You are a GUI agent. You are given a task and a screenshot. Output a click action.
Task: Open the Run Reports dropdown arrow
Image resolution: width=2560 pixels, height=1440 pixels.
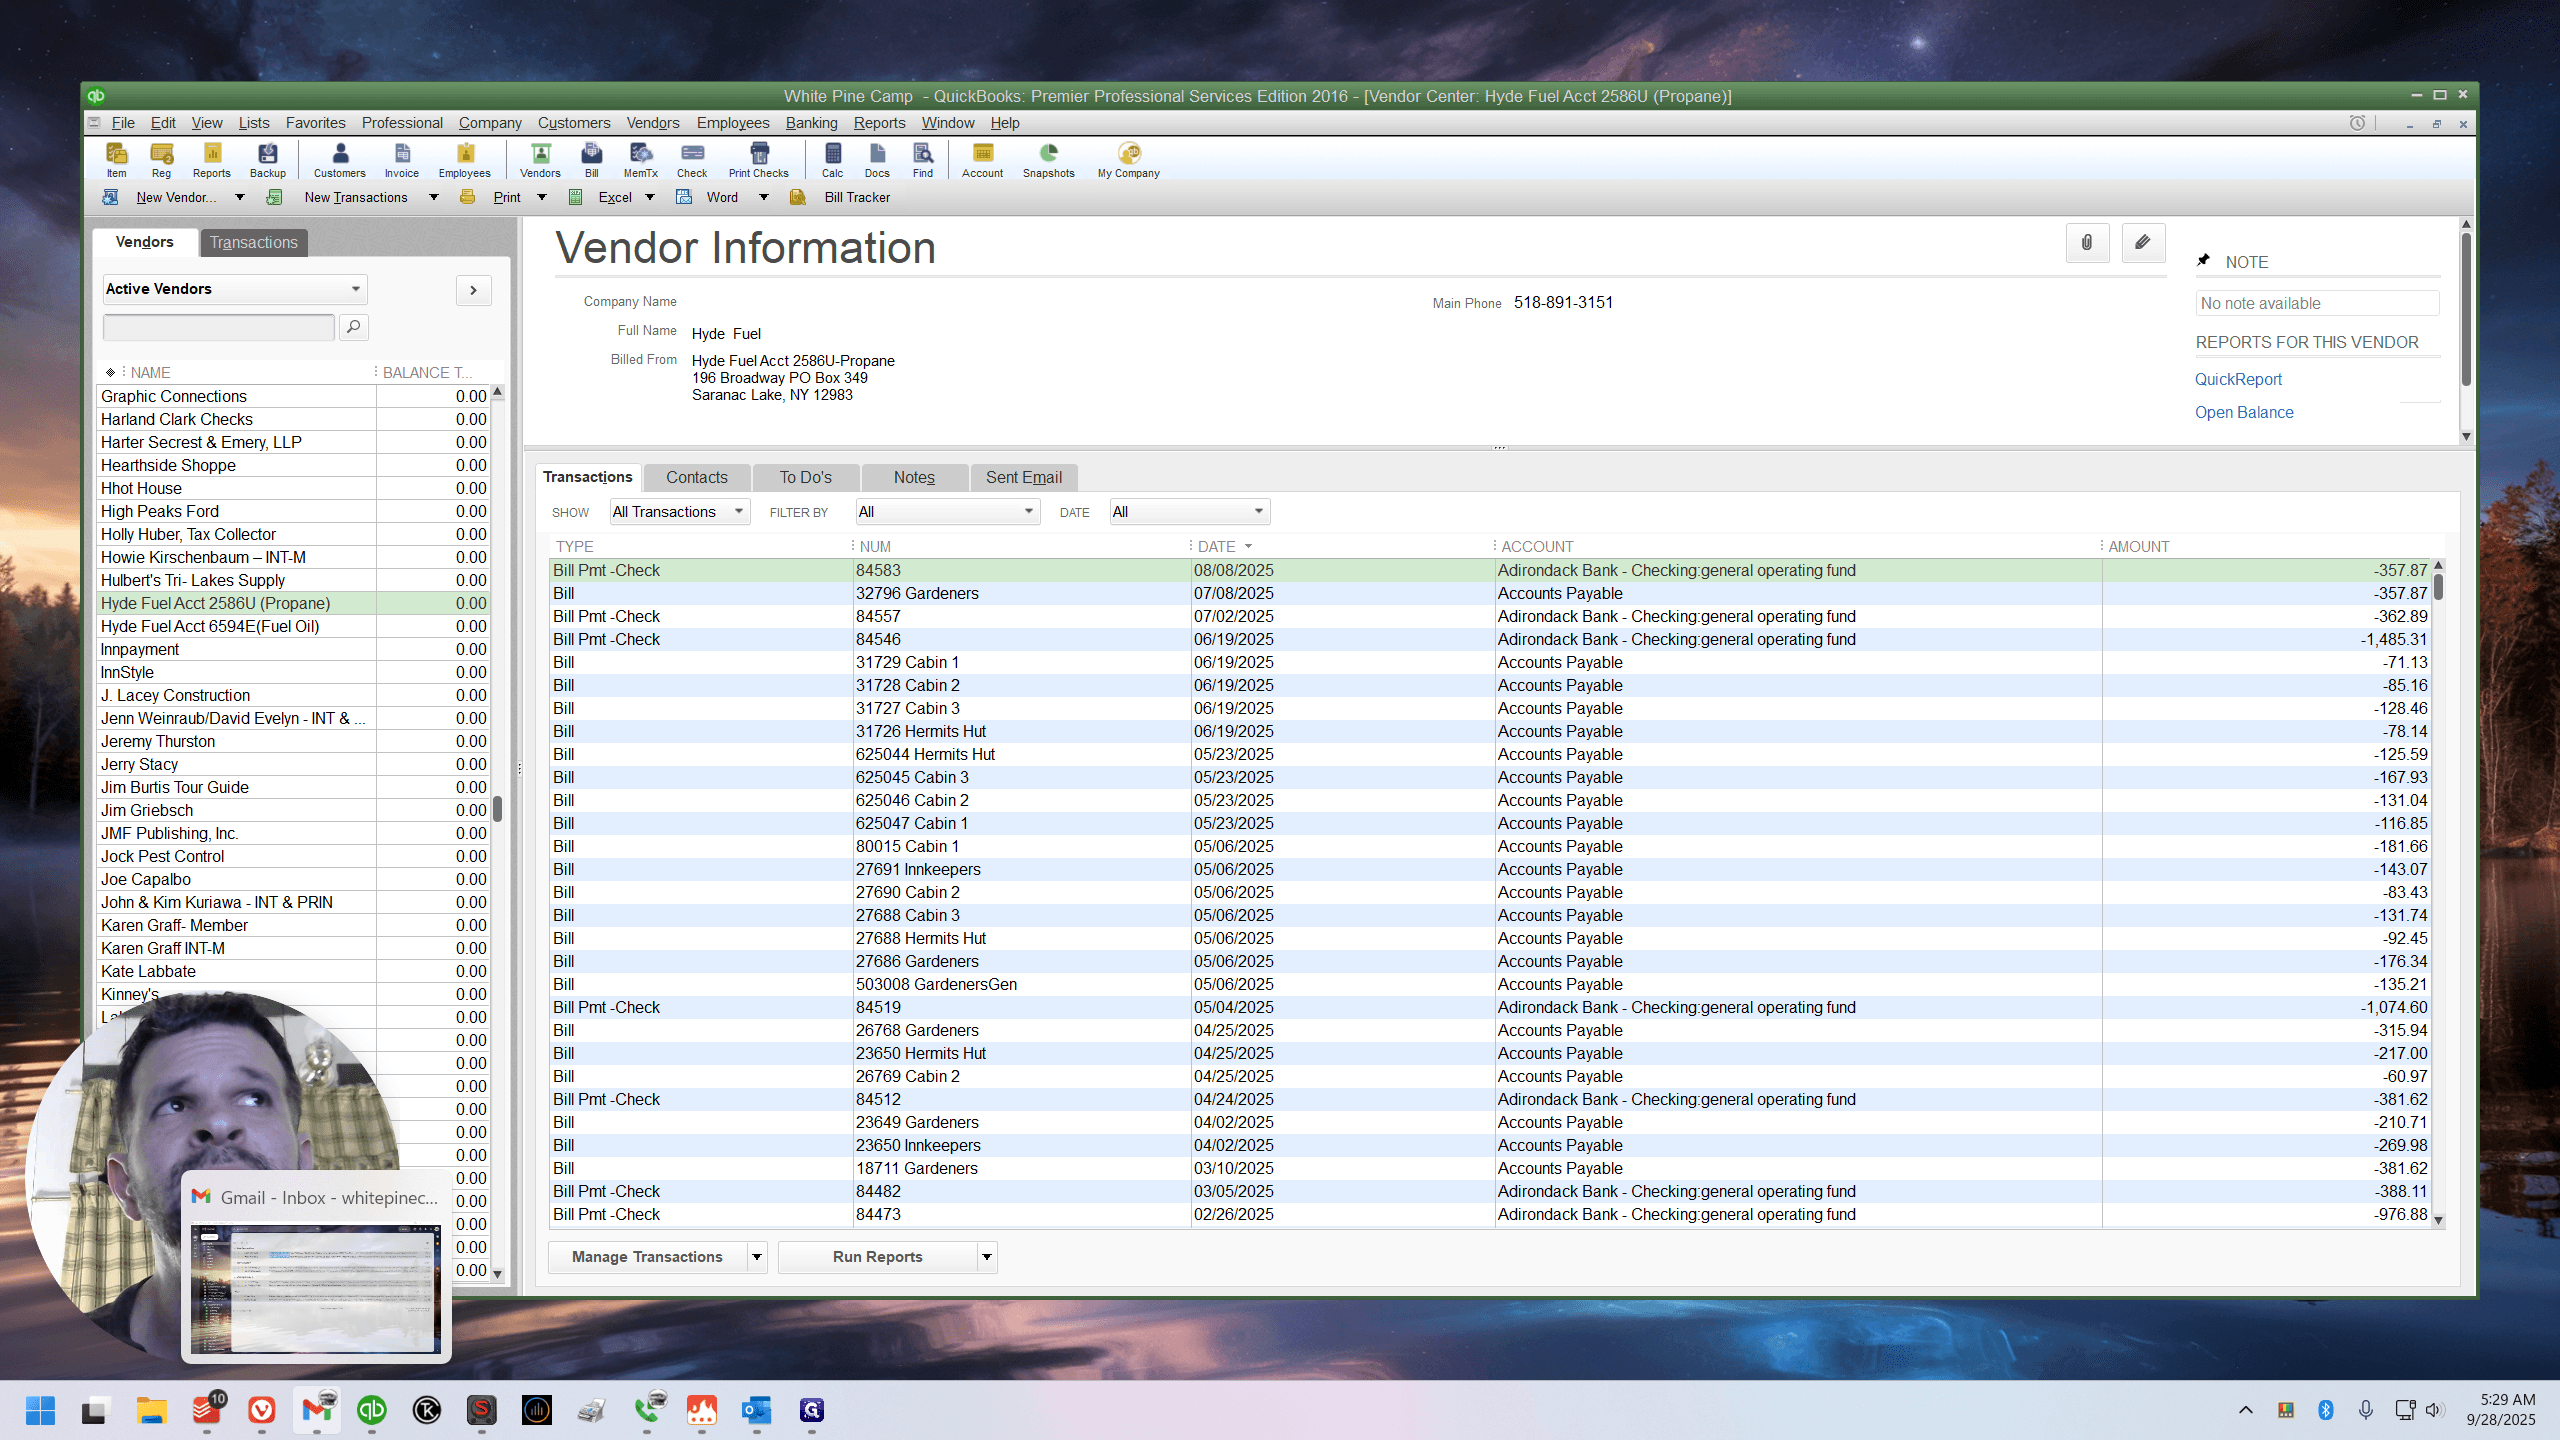click(x=987, y=1257)
